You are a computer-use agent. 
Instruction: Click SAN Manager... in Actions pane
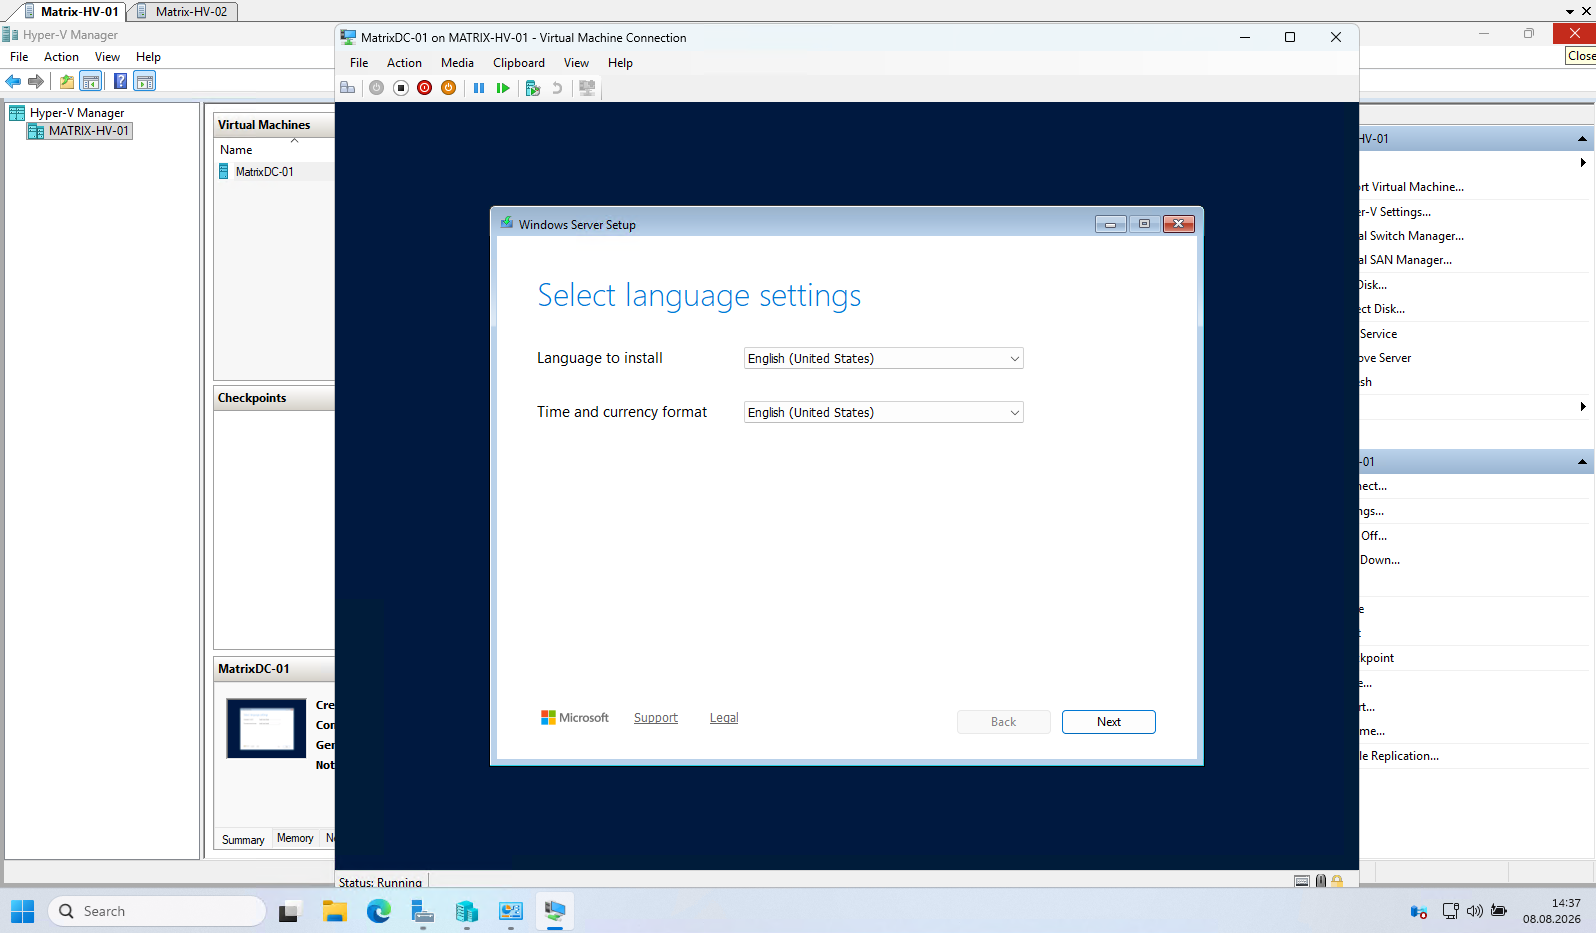tap(1411, 260)
